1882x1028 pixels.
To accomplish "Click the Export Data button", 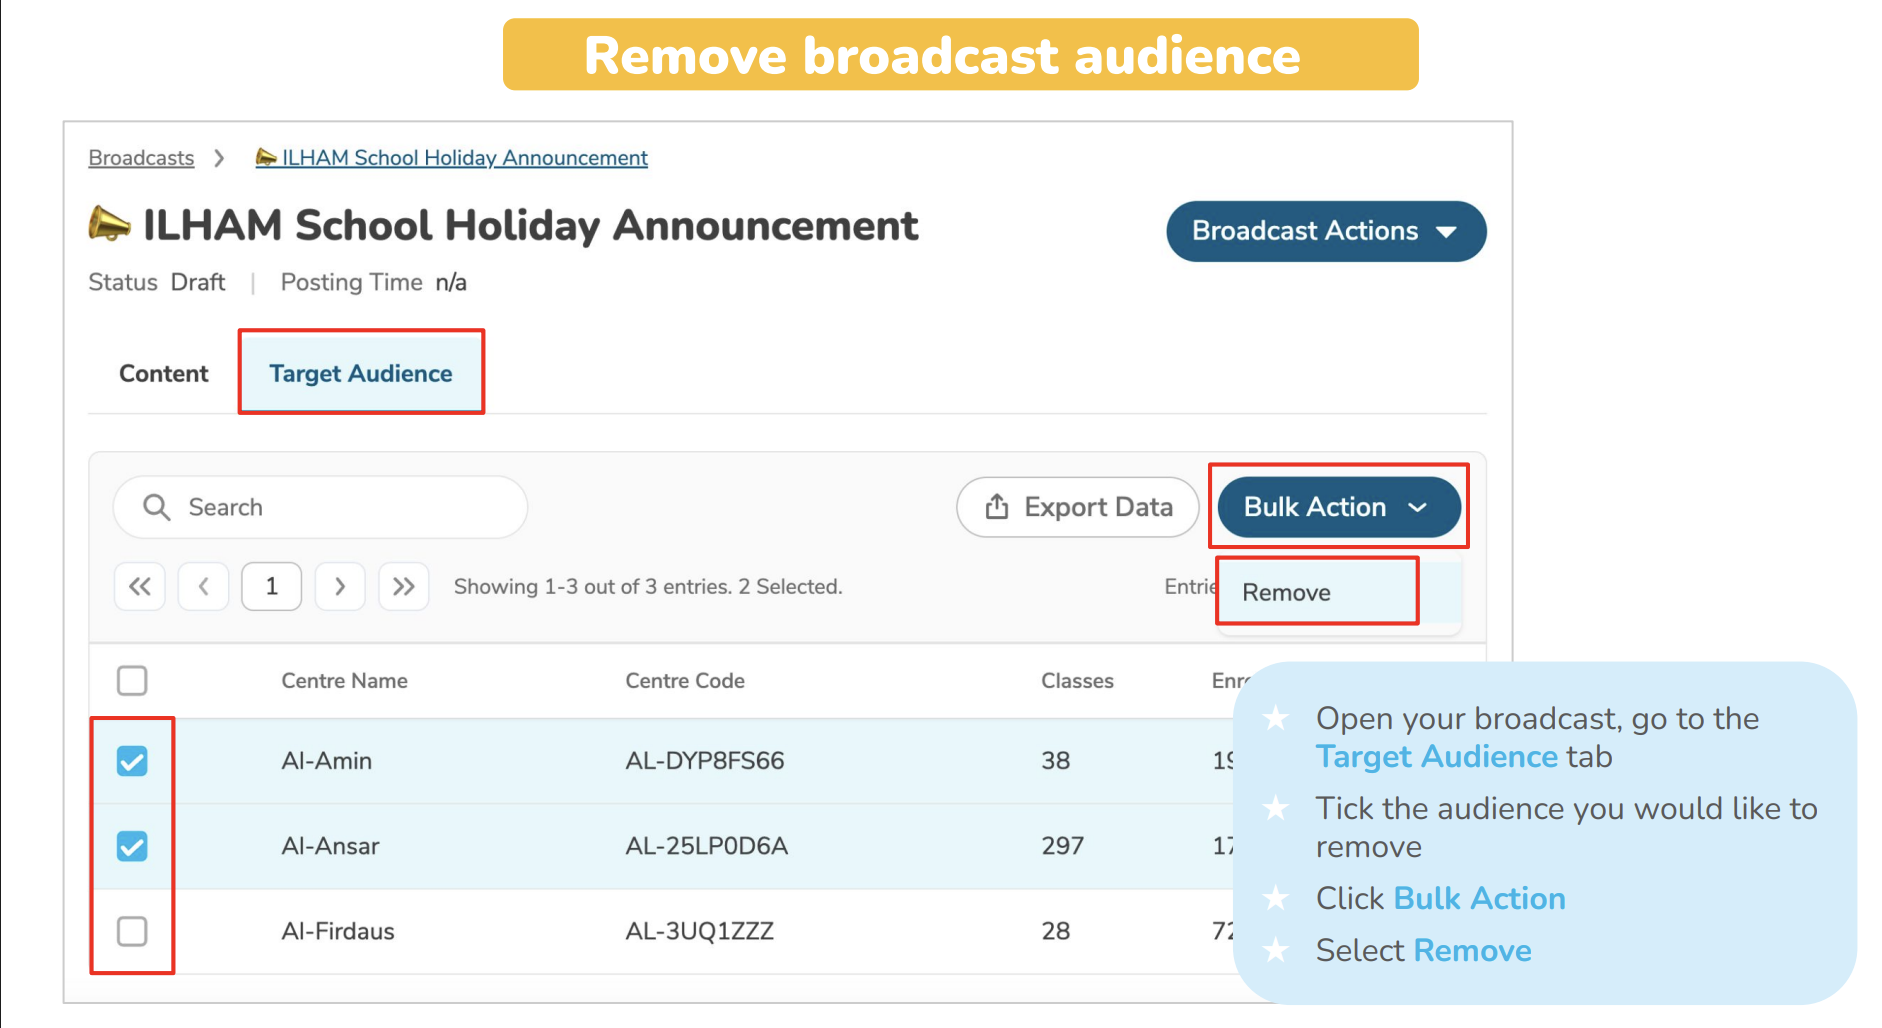I will pyautogui.click(x=1078, y=507).
